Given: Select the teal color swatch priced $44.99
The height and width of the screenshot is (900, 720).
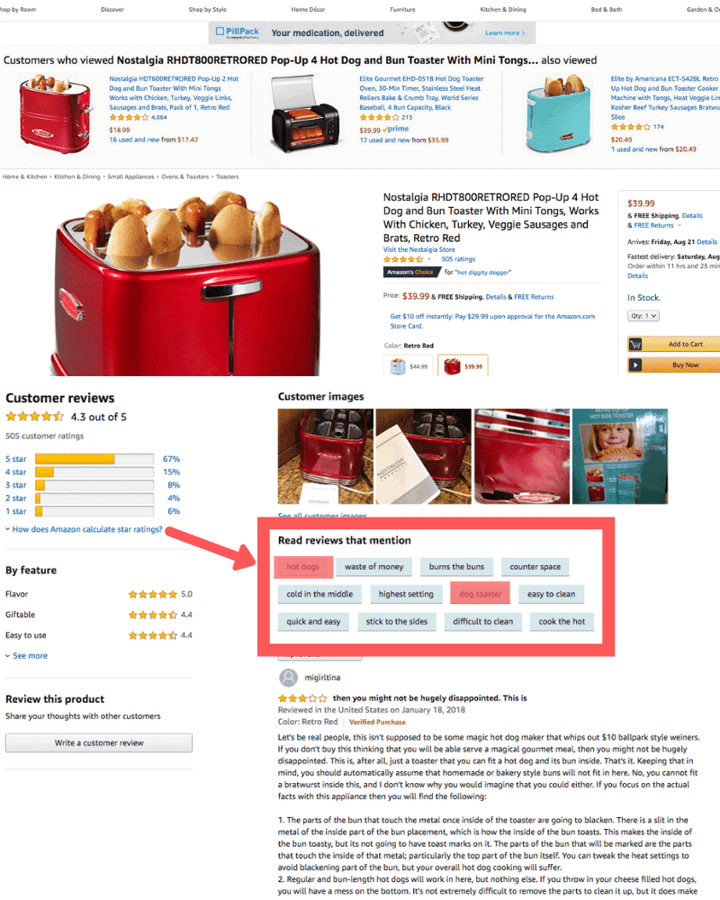Looking at the screenshot, I should tap(409, 366).
